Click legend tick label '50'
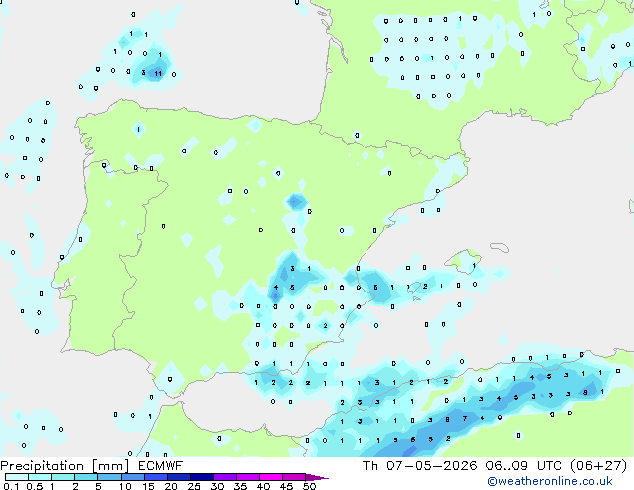This screenshot has width=634, height=490. click(x=309, y=486)
